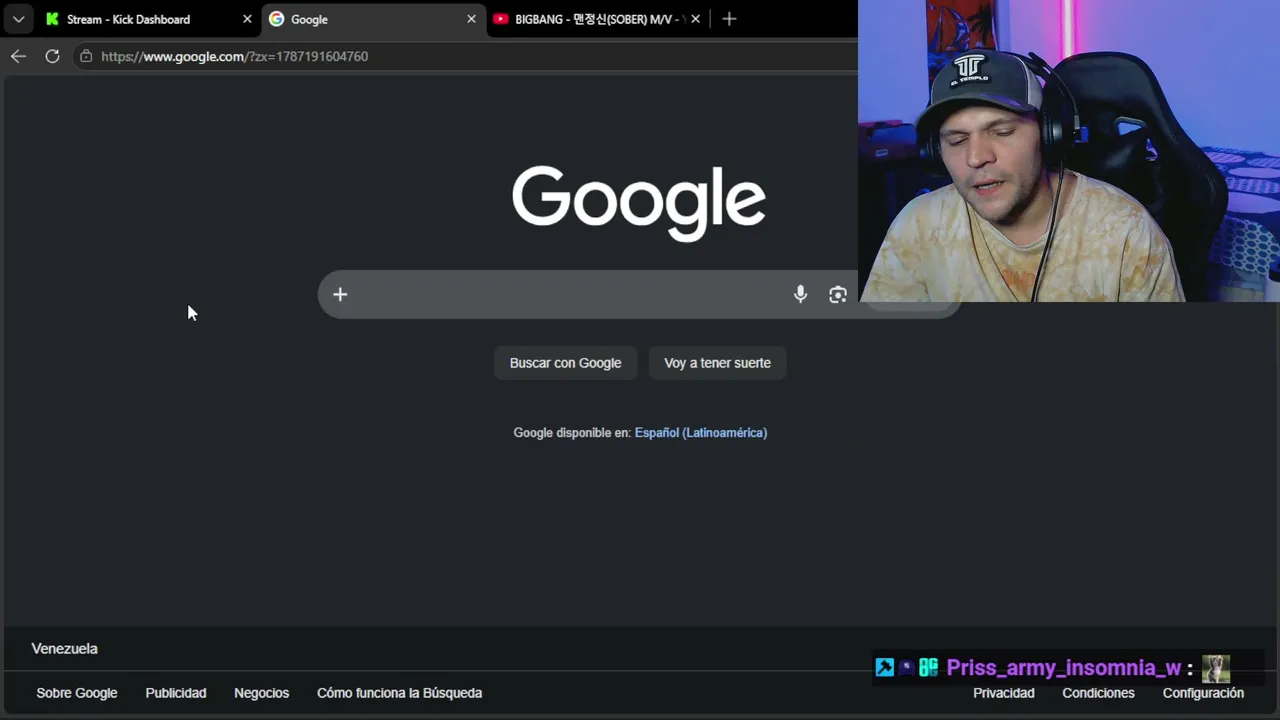
Task: Go back to the previous page
Action: tap(18, 56)
